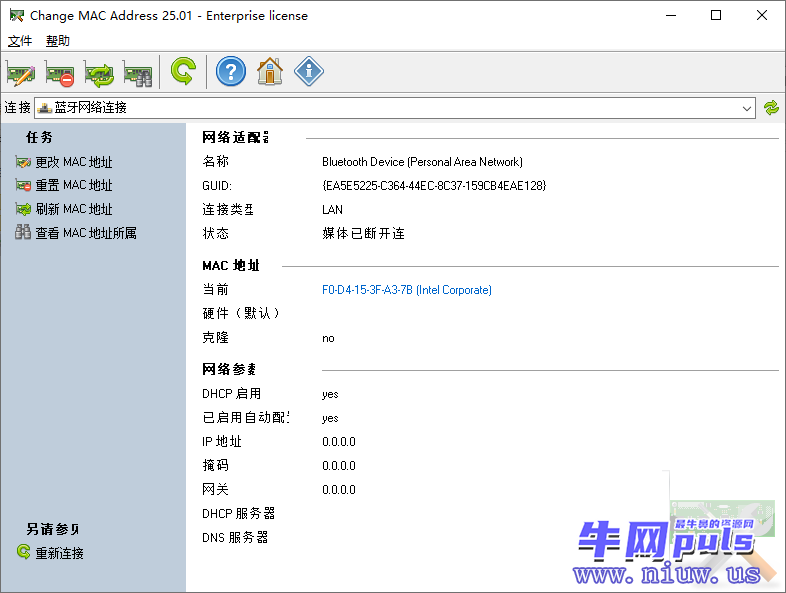The height and width of the screenshot is (593, 786).
Task: Click the 查看 MAC 地址所属 task link
Action: 86,233
